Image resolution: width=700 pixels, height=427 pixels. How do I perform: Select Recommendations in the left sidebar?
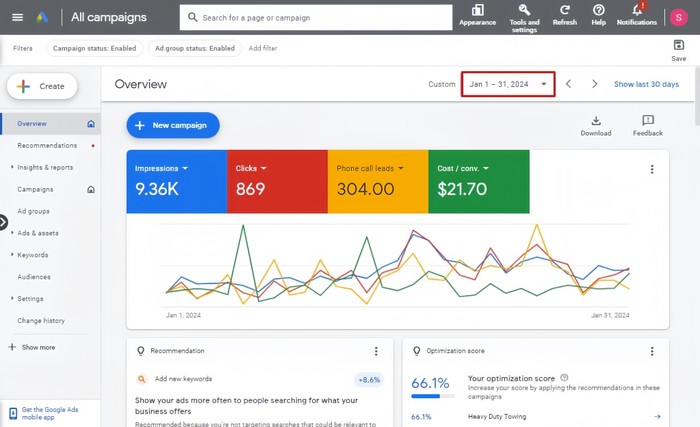[47, 145]
